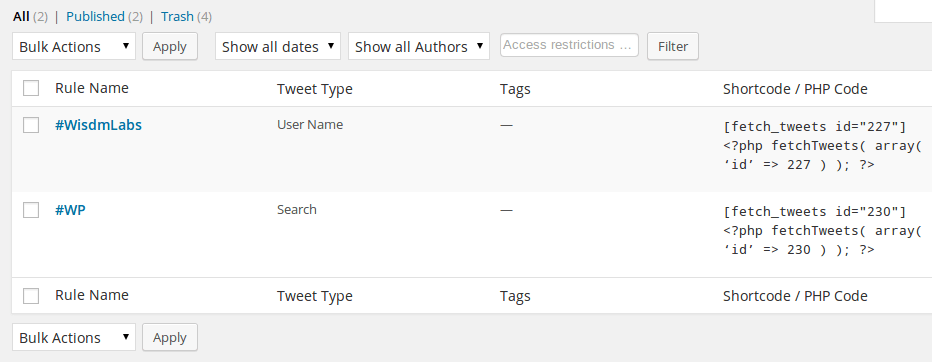The image size is (932, 362).
Task: Check the #WisdmLabs rule checkbox
Action: [x=31, y=125]
